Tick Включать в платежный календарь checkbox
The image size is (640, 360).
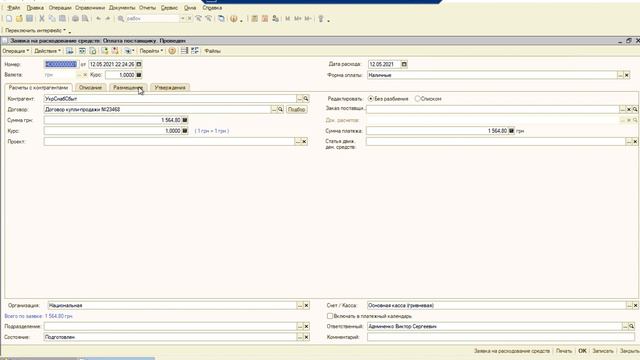(330, 316)
